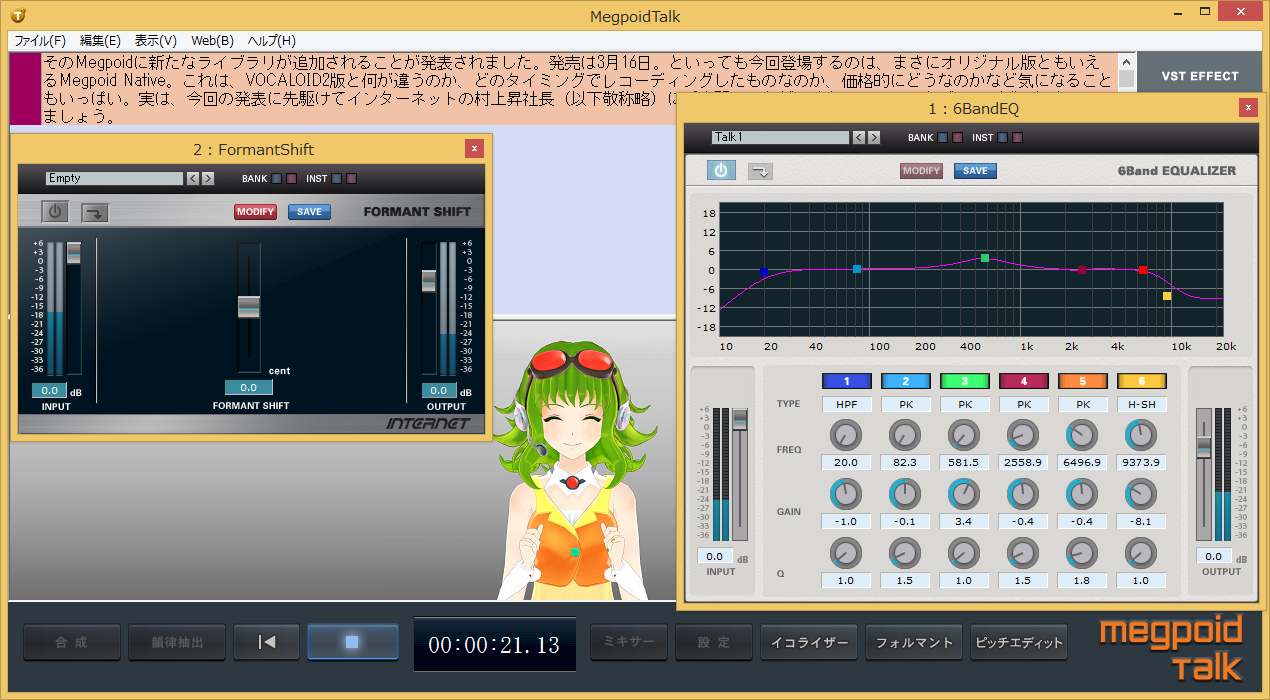The height and width of the screenshot is (700, 1270).
Task: Open Talk1 preset name field in 6BandEQ
Action: [780, 137]
